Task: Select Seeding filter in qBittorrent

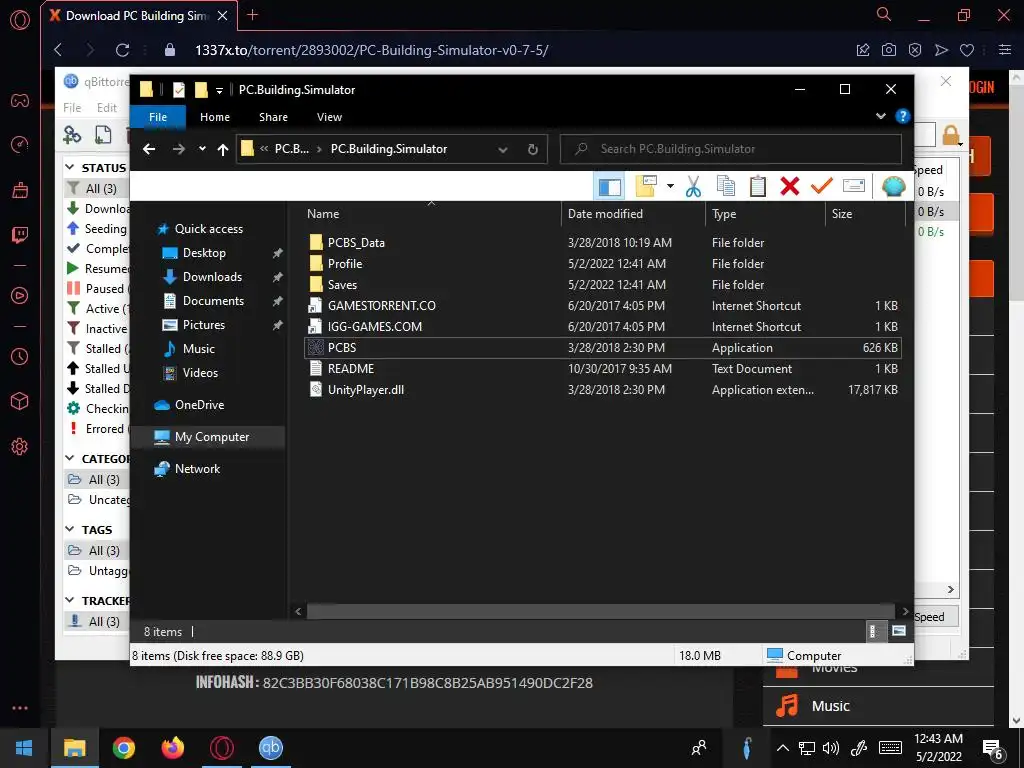Action: coord(98,229)
